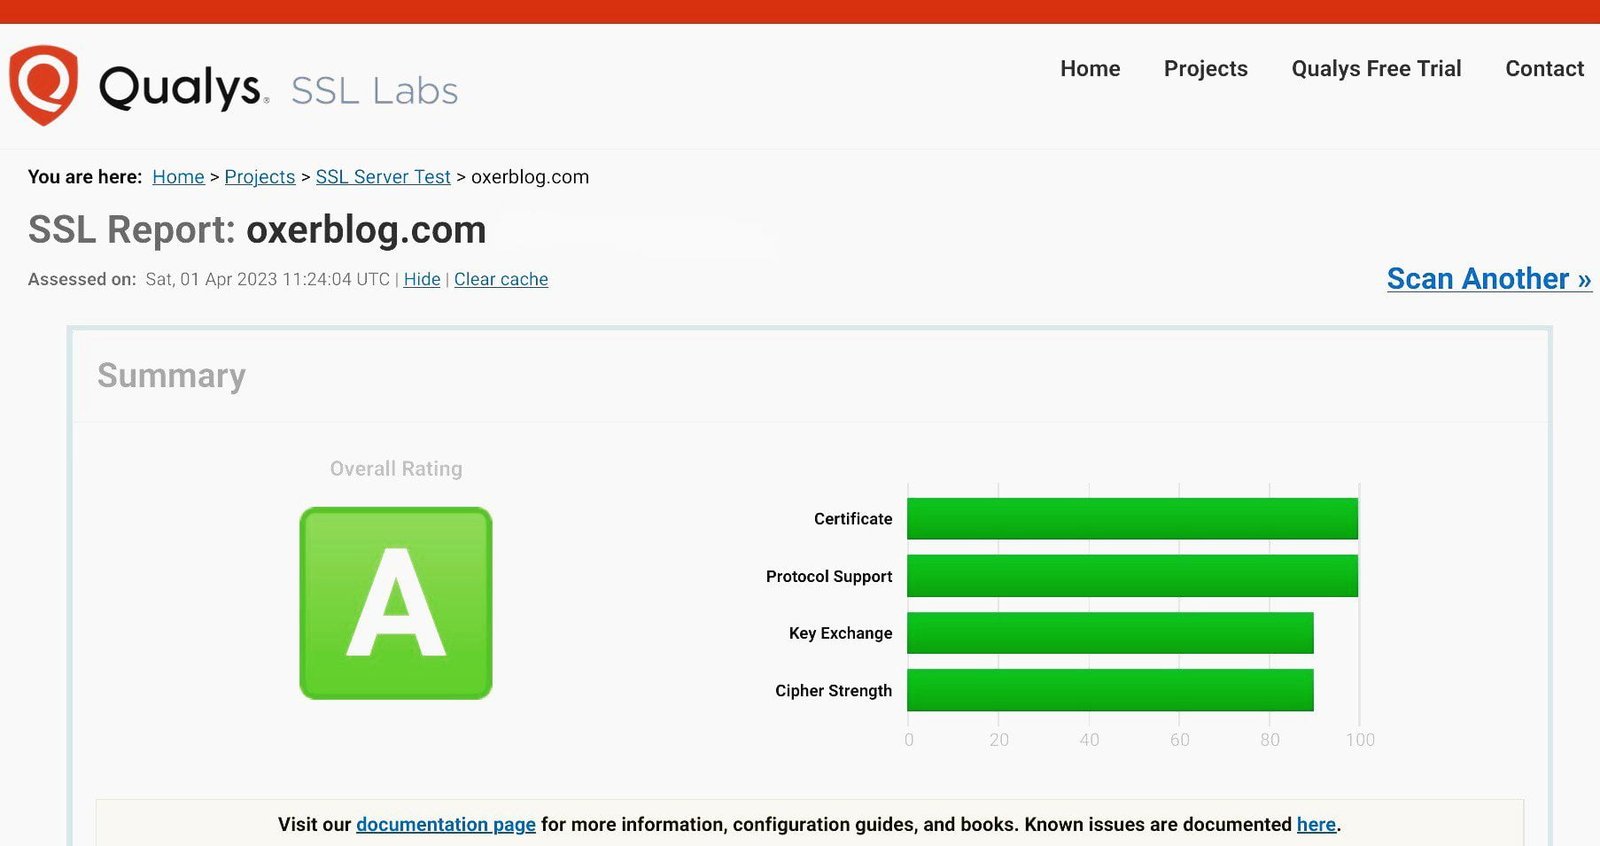Click the 'Cipher Strength' chart label
The image size is (1600, 846).
coord(833,691)
